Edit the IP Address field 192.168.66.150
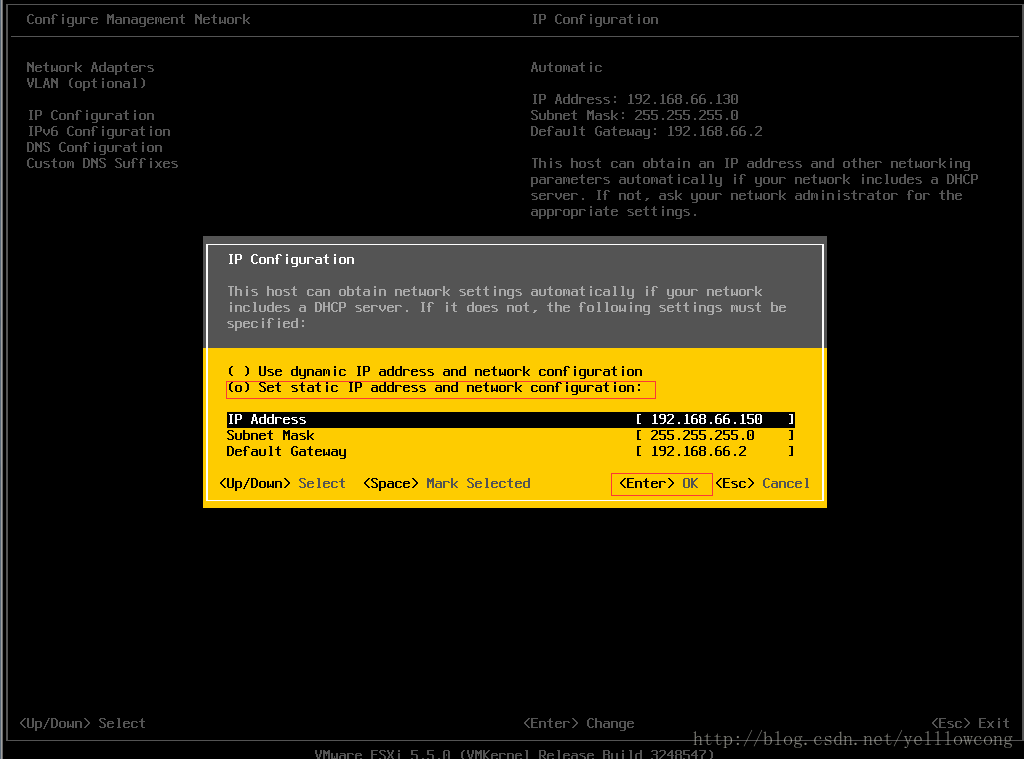This screenshot has width=1024, height=759. click(x=715, y=419)
